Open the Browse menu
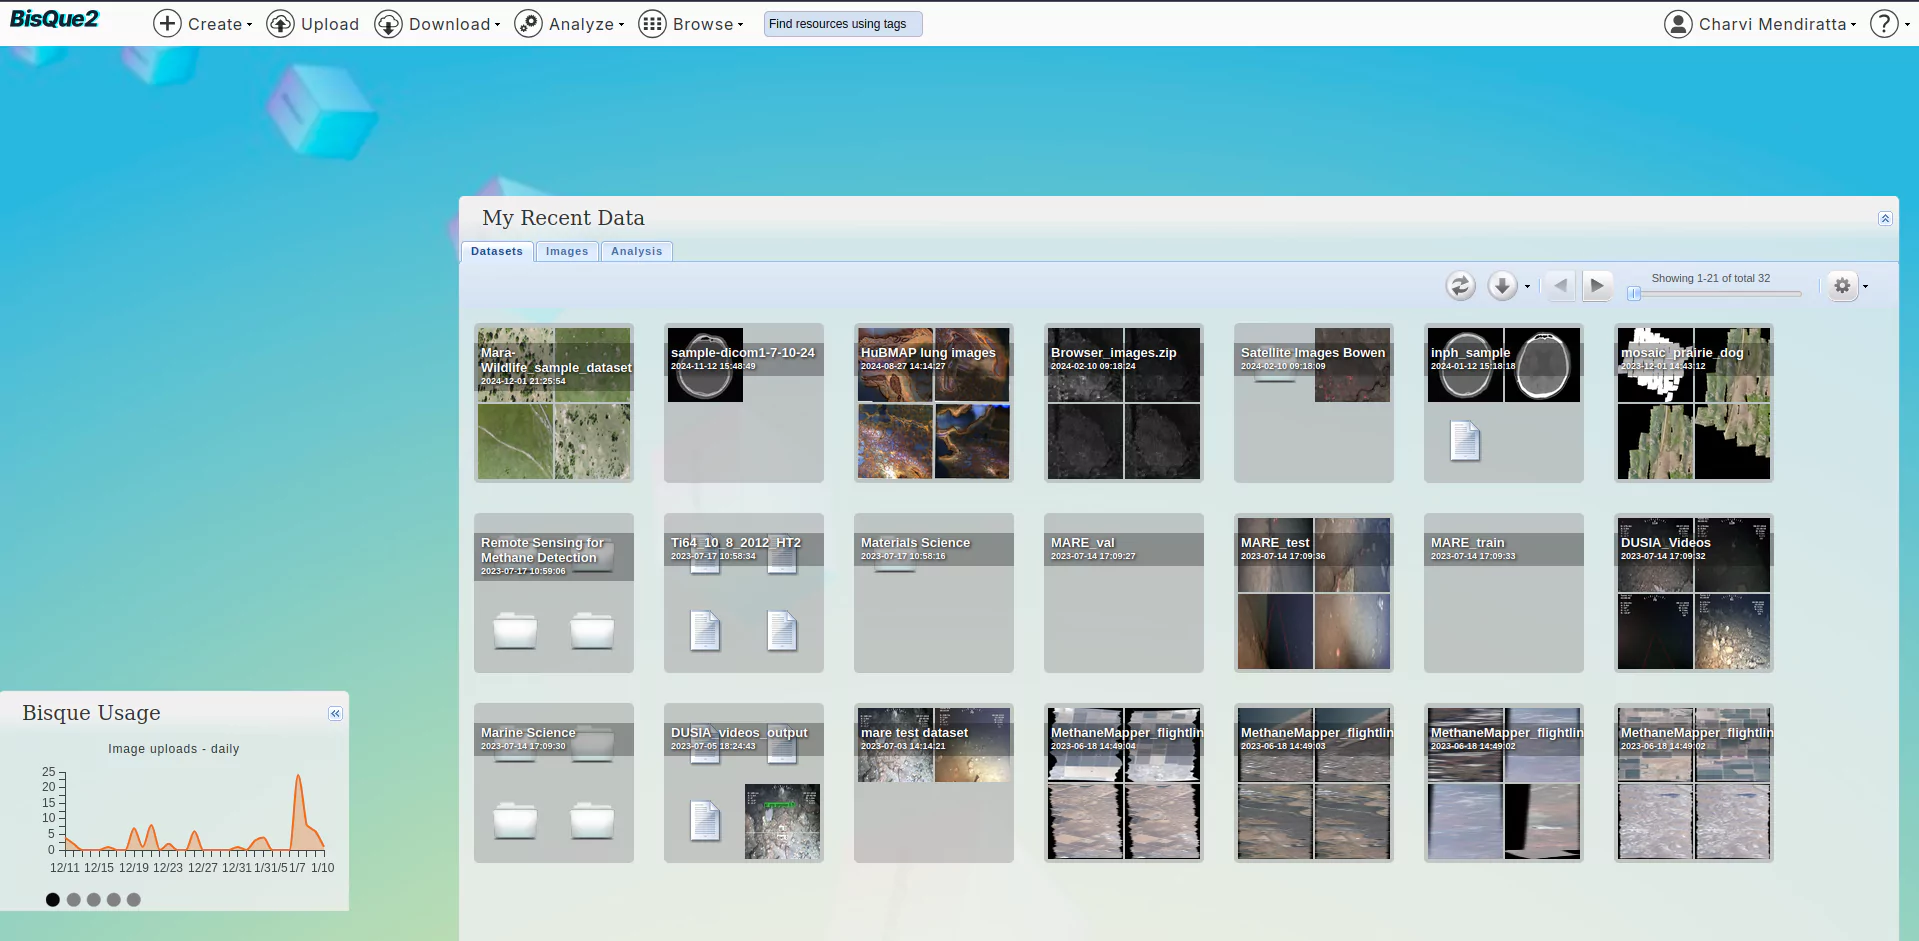The image size is (1919, 941). click(691, 24)
